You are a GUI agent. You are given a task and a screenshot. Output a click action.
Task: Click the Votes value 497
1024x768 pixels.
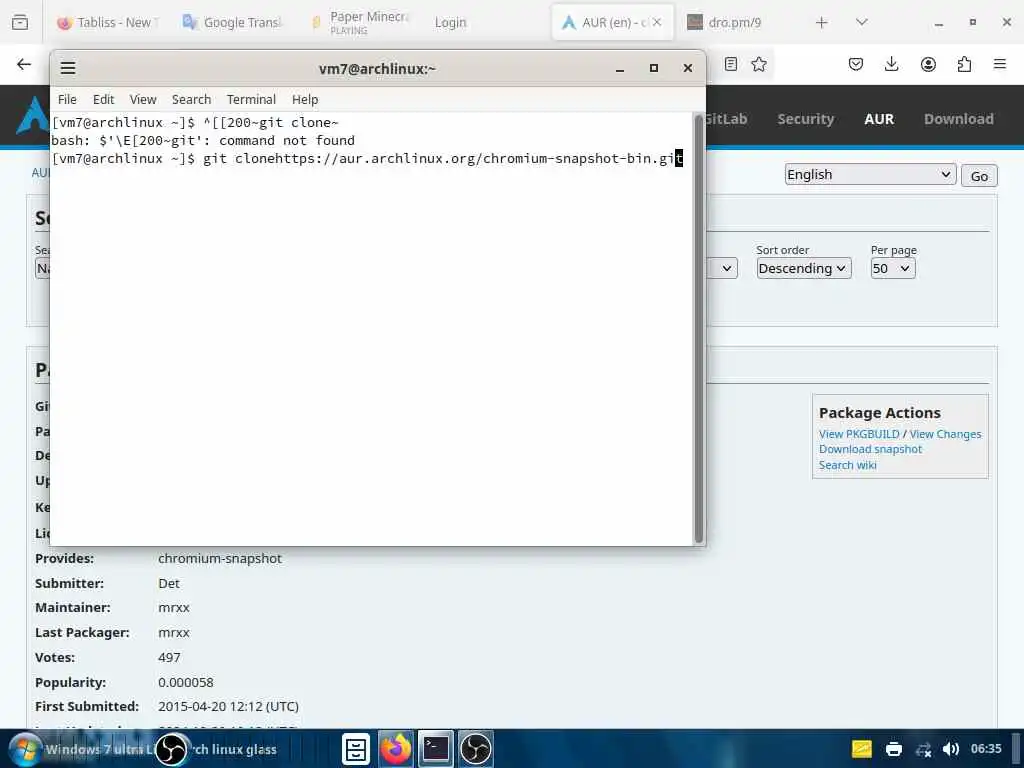pos(169,658)
